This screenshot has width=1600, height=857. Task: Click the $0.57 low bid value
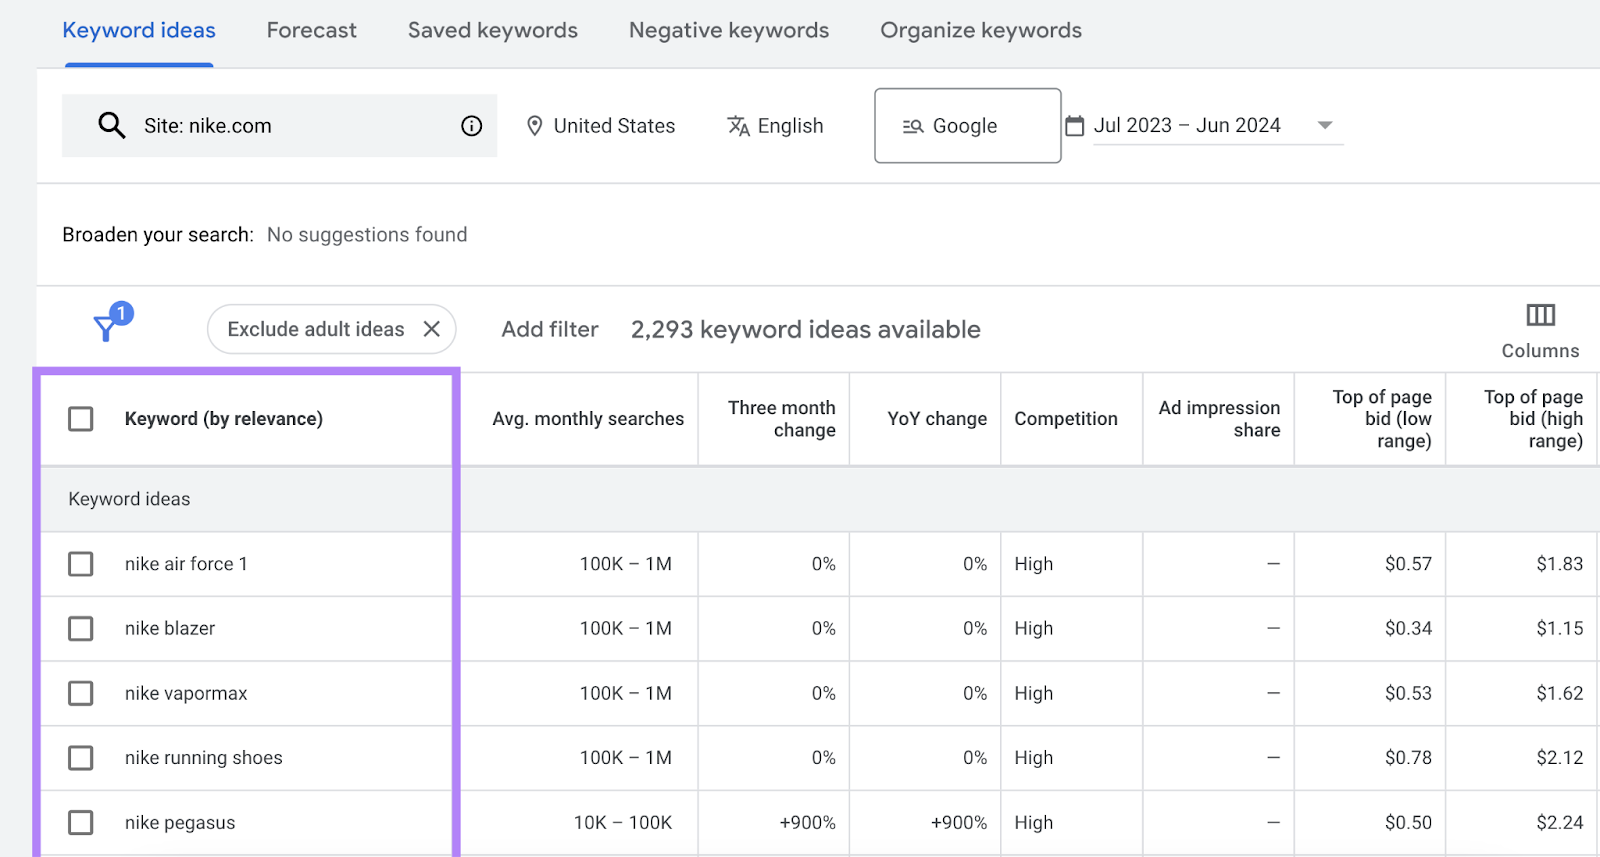[x=1408, y=564]
